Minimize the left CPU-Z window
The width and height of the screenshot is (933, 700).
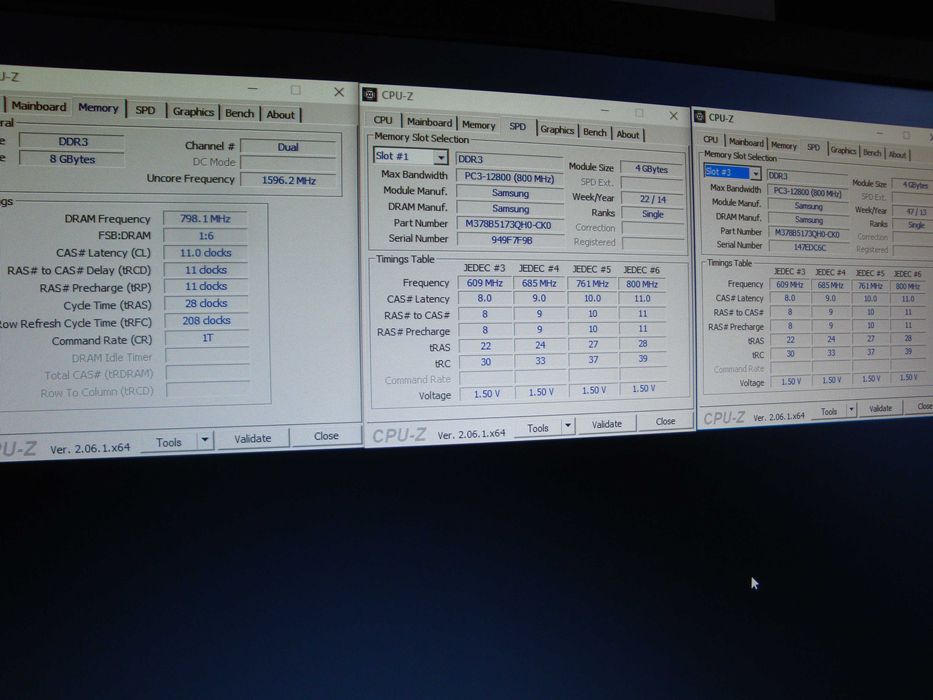point(253,89)
